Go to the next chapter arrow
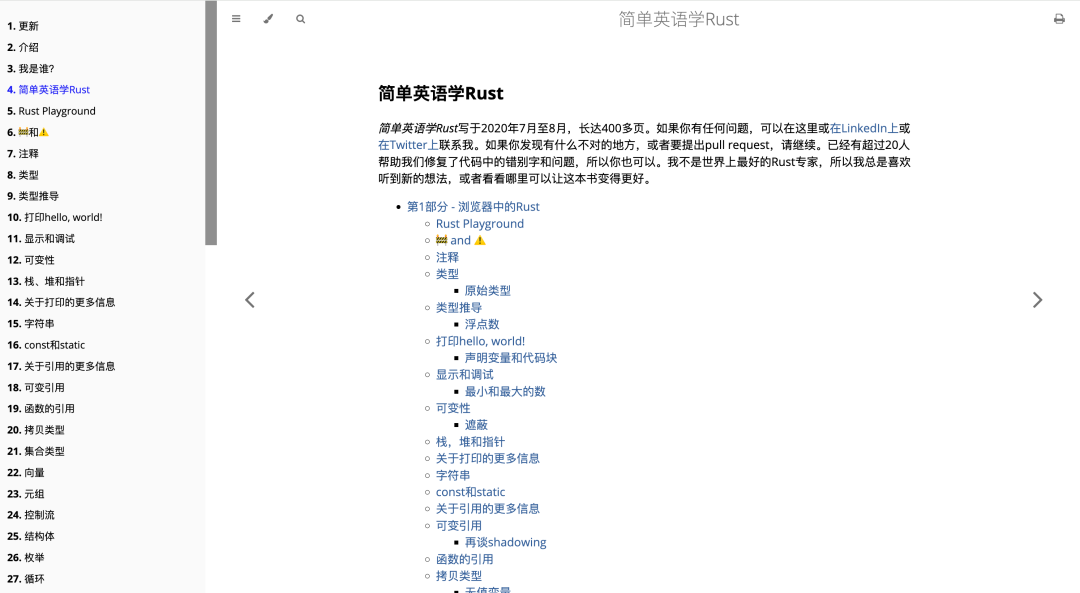The image size is (1080, 593). click(1037, 300)
